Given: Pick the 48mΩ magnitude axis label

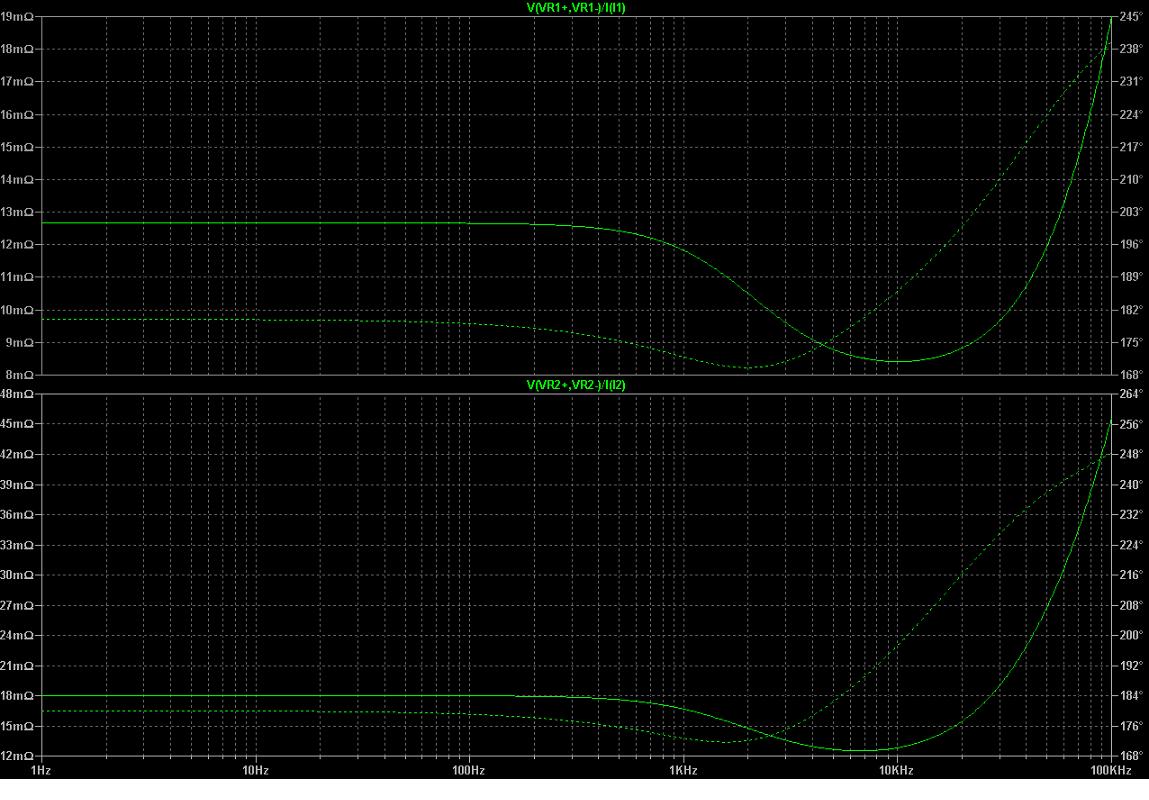Looking at the screenshot, I should (17, 394).
